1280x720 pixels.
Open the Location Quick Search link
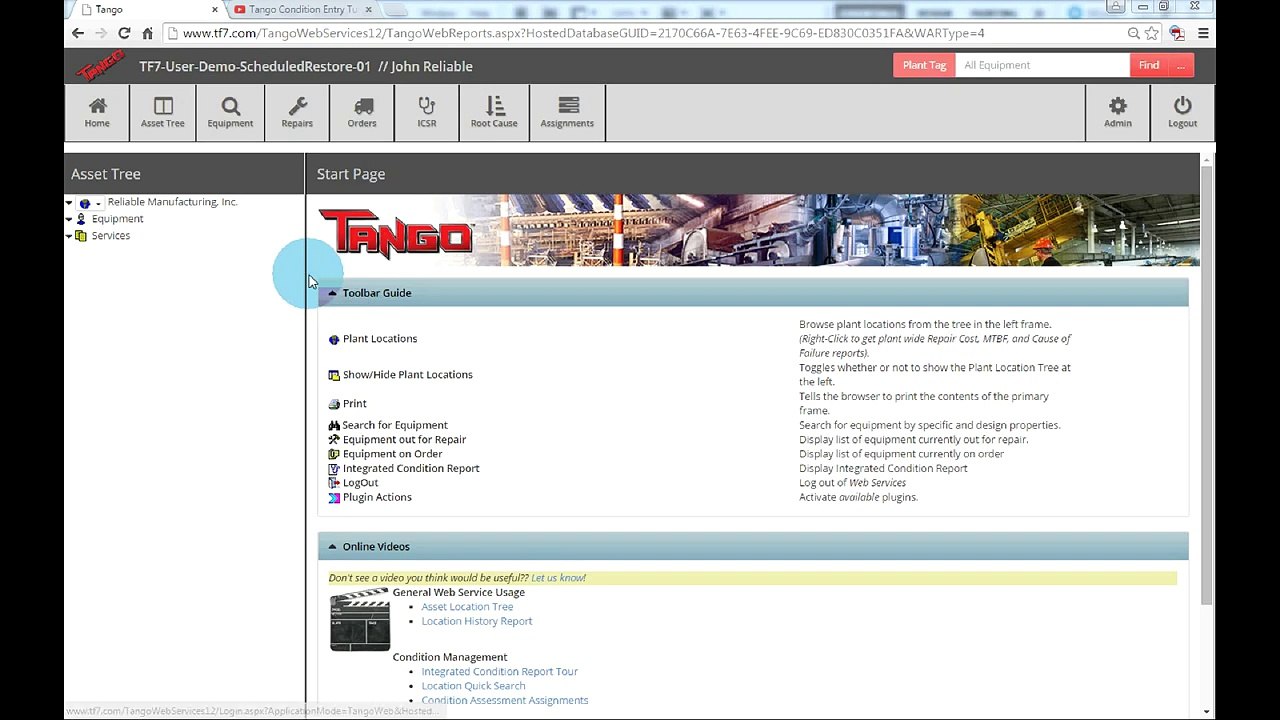(x=473, y=686)
